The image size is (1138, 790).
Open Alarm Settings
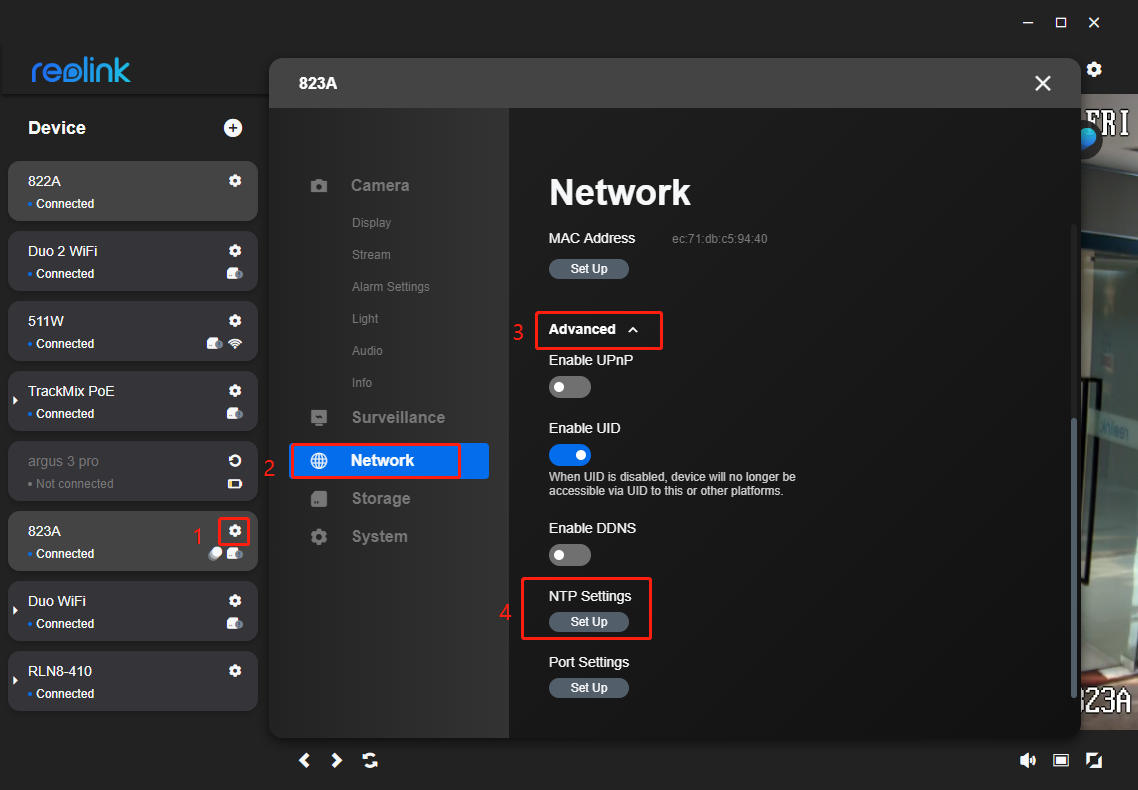(390, 287)
